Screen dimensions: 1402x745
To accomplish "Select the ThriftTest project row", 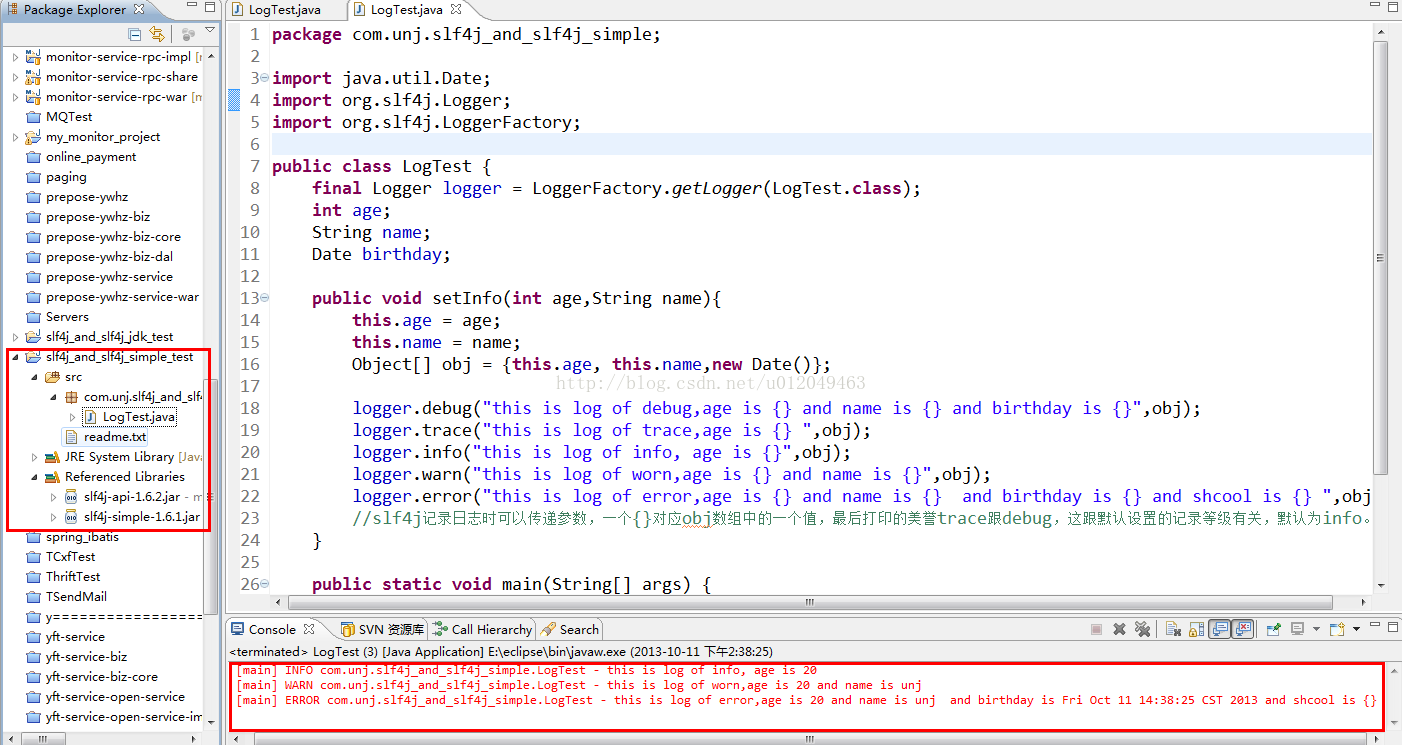I will 73,577.
